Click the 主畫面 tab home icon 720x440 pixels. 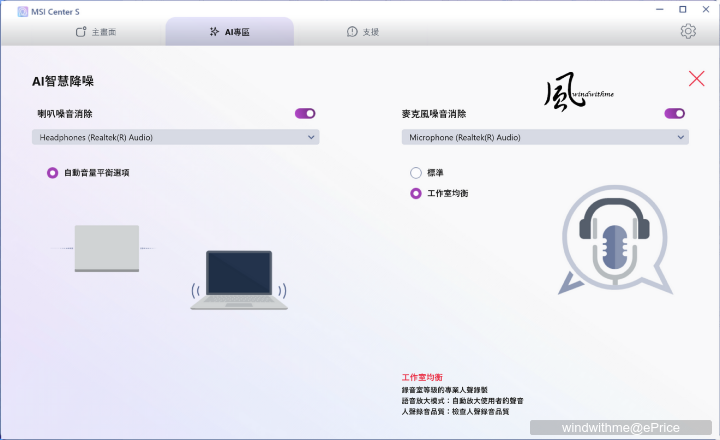tap(81, 32)
